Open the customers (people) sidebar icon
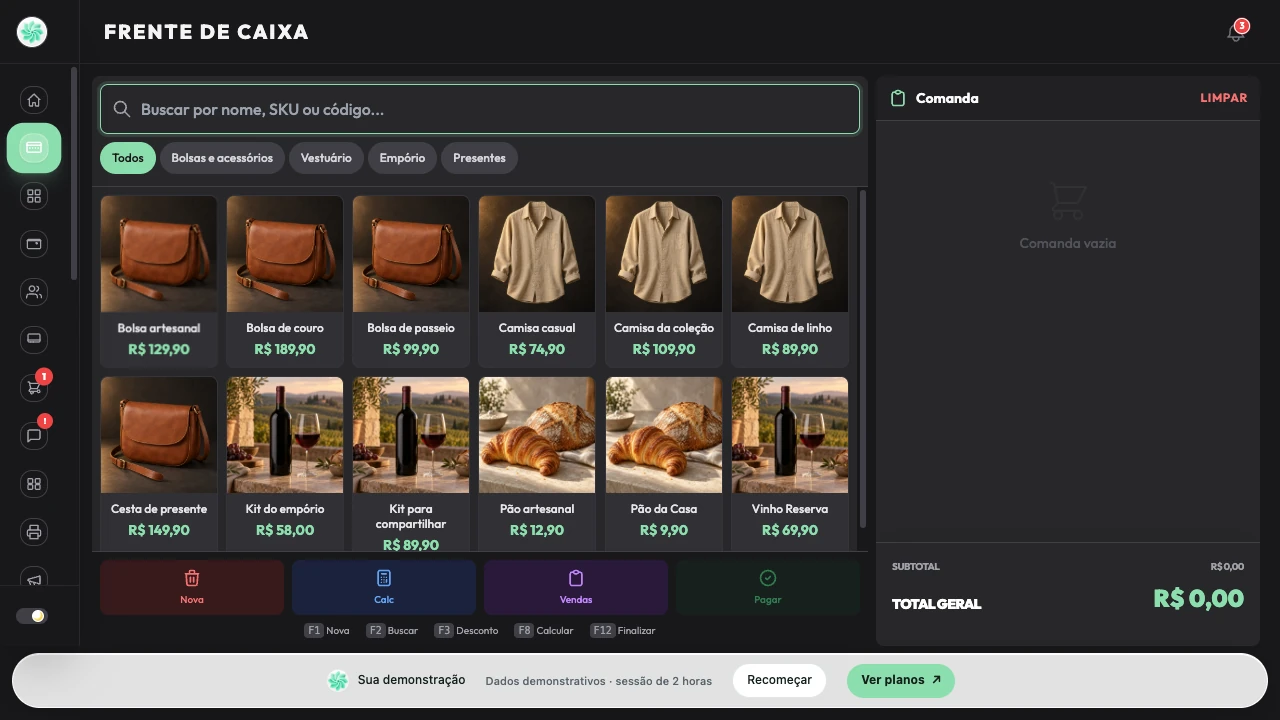 tap(34, 292)
